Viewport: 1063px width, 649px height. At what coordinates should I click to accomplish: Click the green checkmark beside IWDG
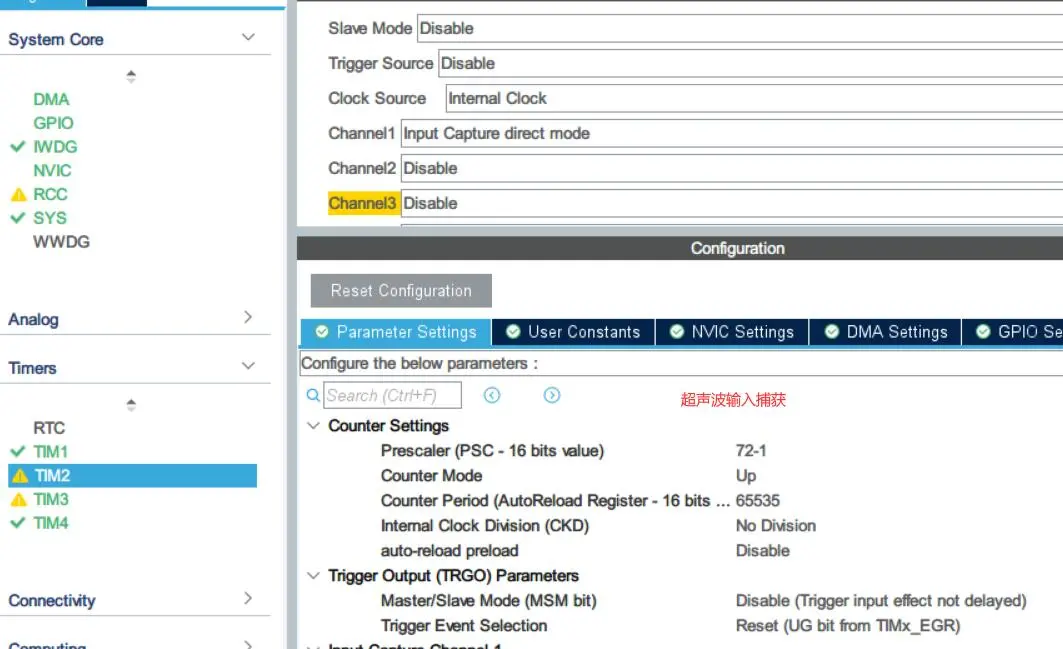(x=18, y=147)
